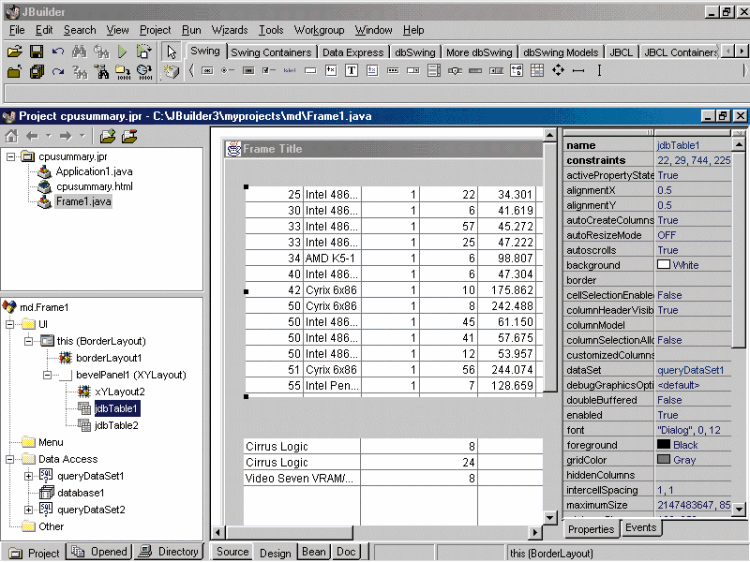Click the Redo arrow icon
The image size is (750, 562).
click(58, 72)
